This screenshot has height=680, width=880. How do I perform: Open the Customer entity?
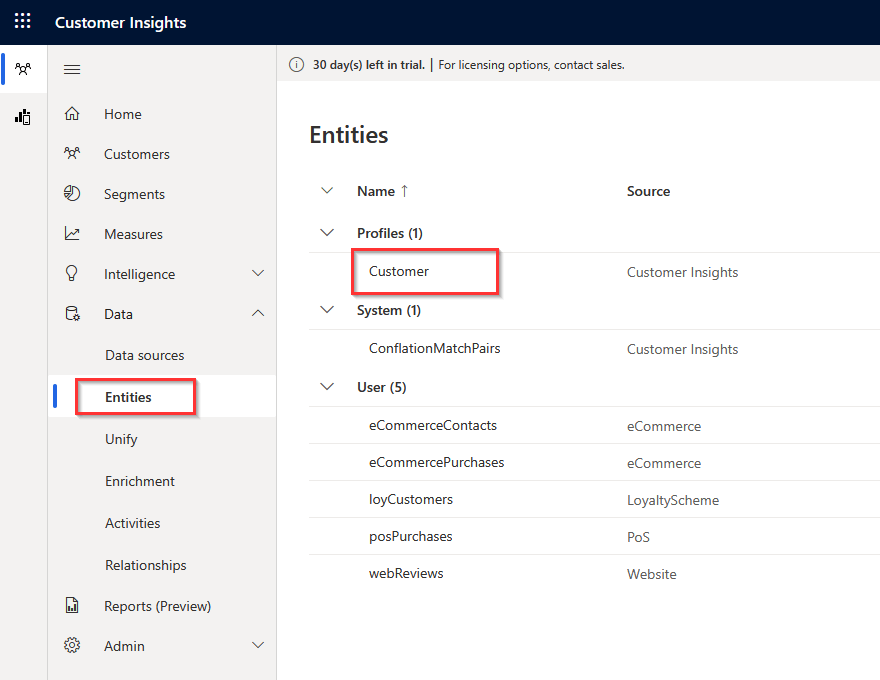(399, 271)
